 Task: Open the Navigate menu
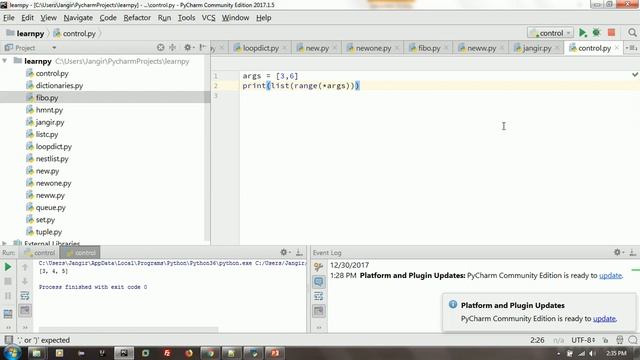[78, 18]
